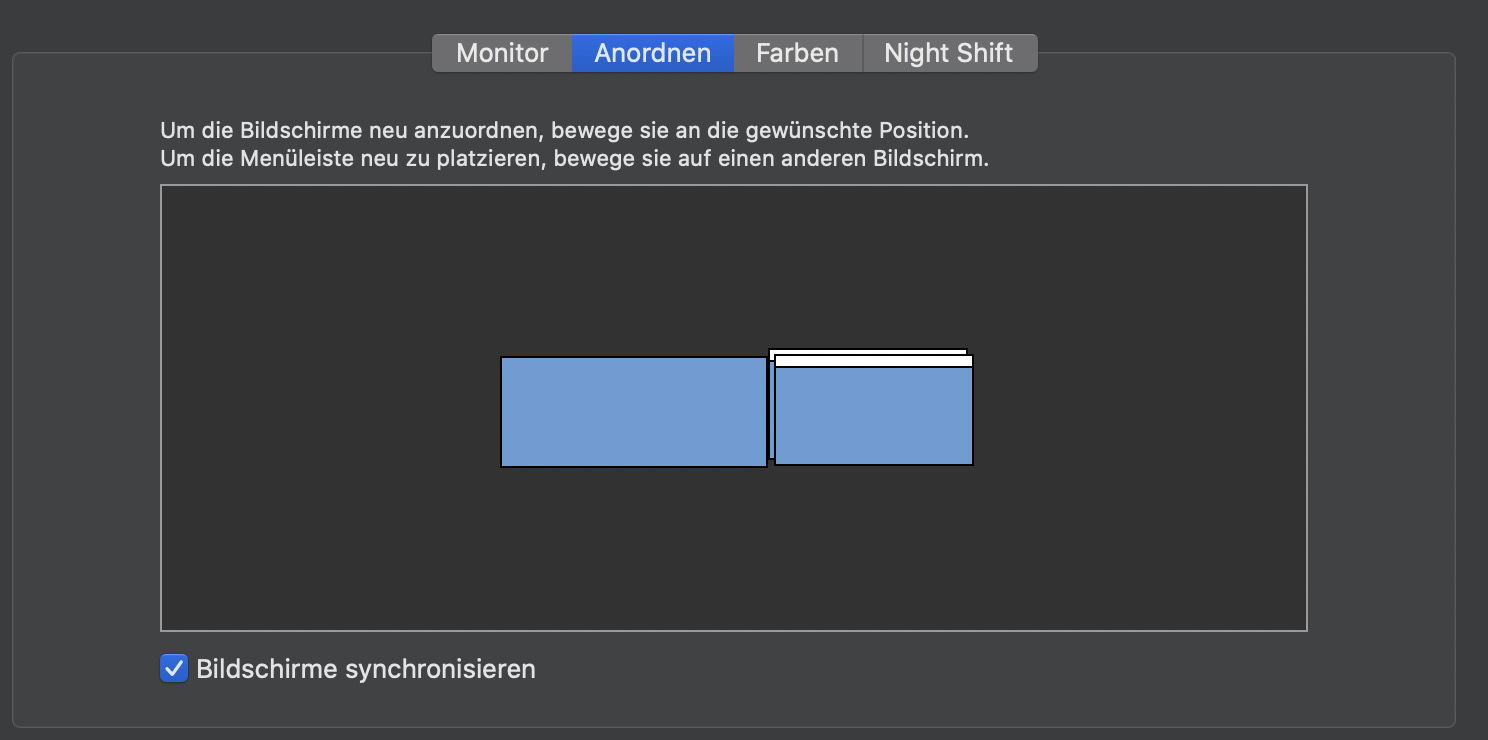Click the 'Bildschirme synchronisieren' label text
Screen dimensions: 1488x740
[x=366, y=669]
